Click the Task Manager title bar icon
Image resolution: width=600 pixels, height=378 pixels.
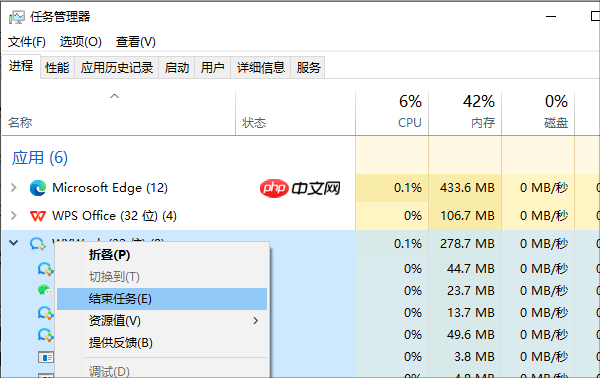17,17
